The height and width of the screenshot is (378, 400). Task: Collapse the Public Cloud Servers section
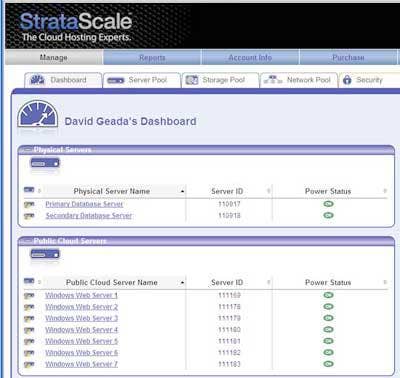point(26,241)
